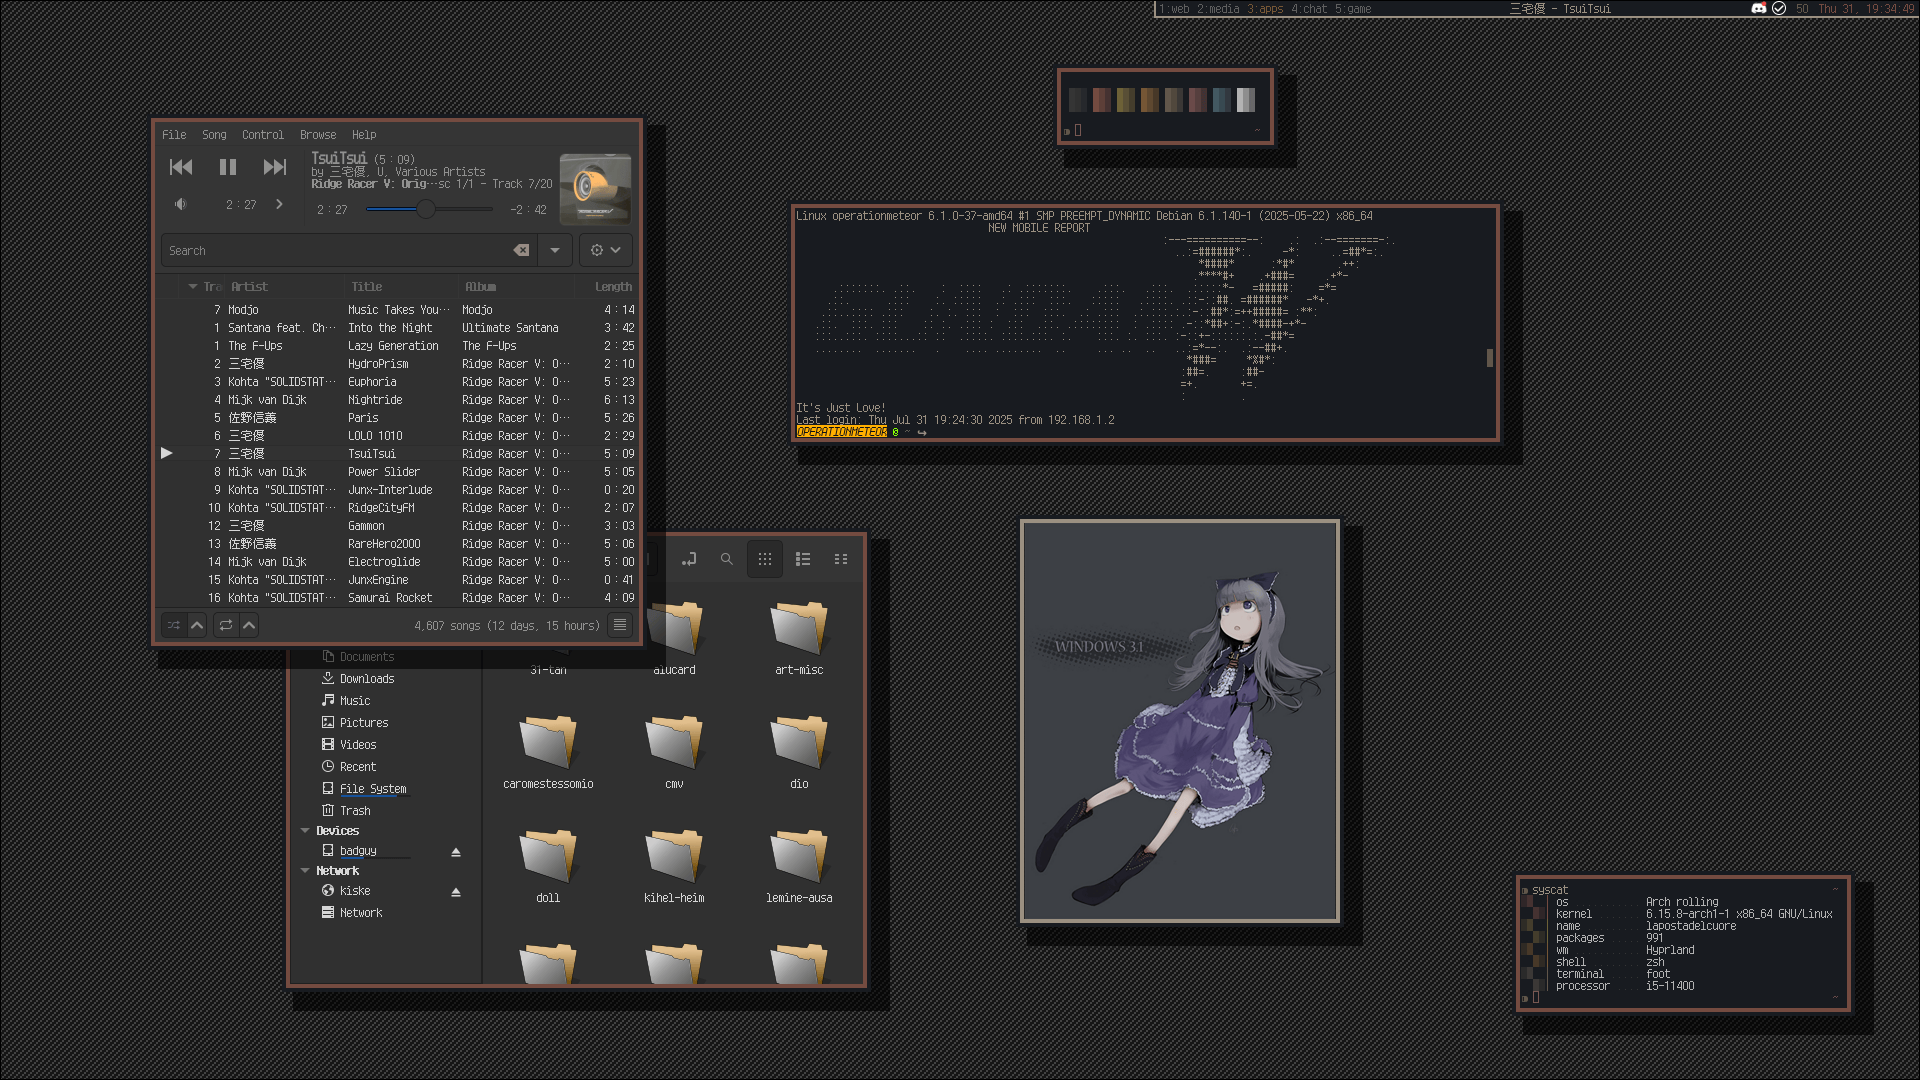Viewport: 1920px width, 1080px height.
Task: Open the Browse menu
Action: 317,135
